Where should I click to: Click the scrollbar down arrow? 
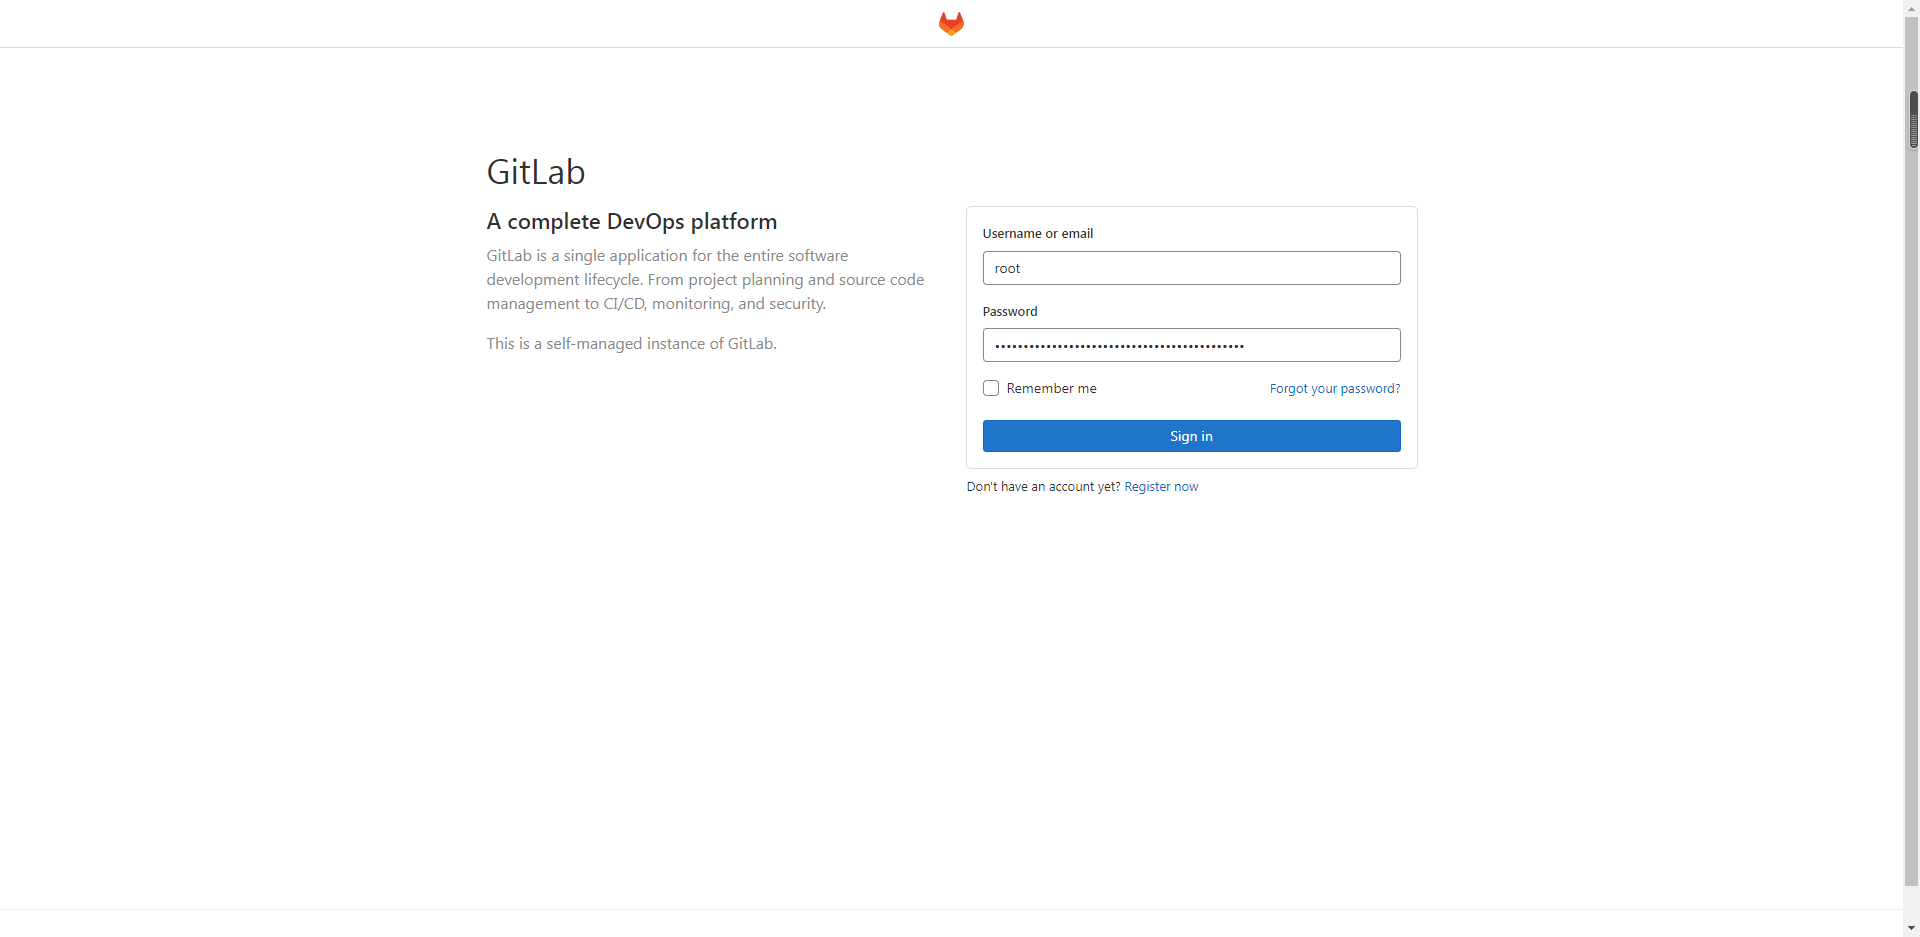1912,928
